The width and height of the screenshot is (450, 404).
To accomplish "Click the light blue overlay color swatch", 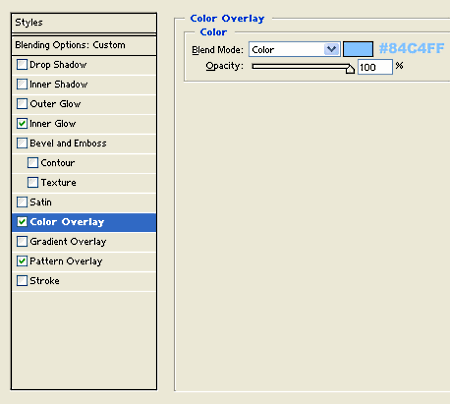I will click(358, 49).
